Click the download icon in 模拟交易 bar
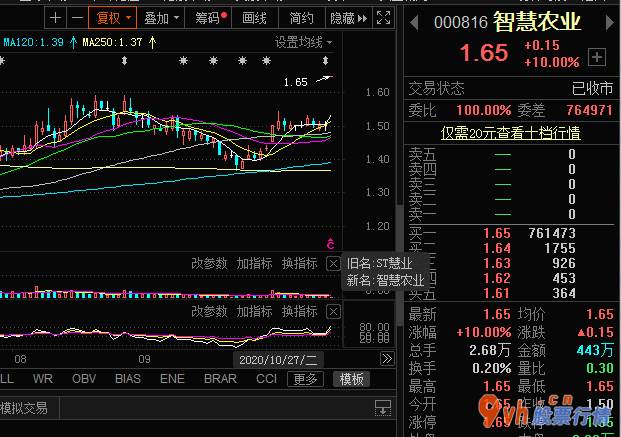 tap(382, 407)
